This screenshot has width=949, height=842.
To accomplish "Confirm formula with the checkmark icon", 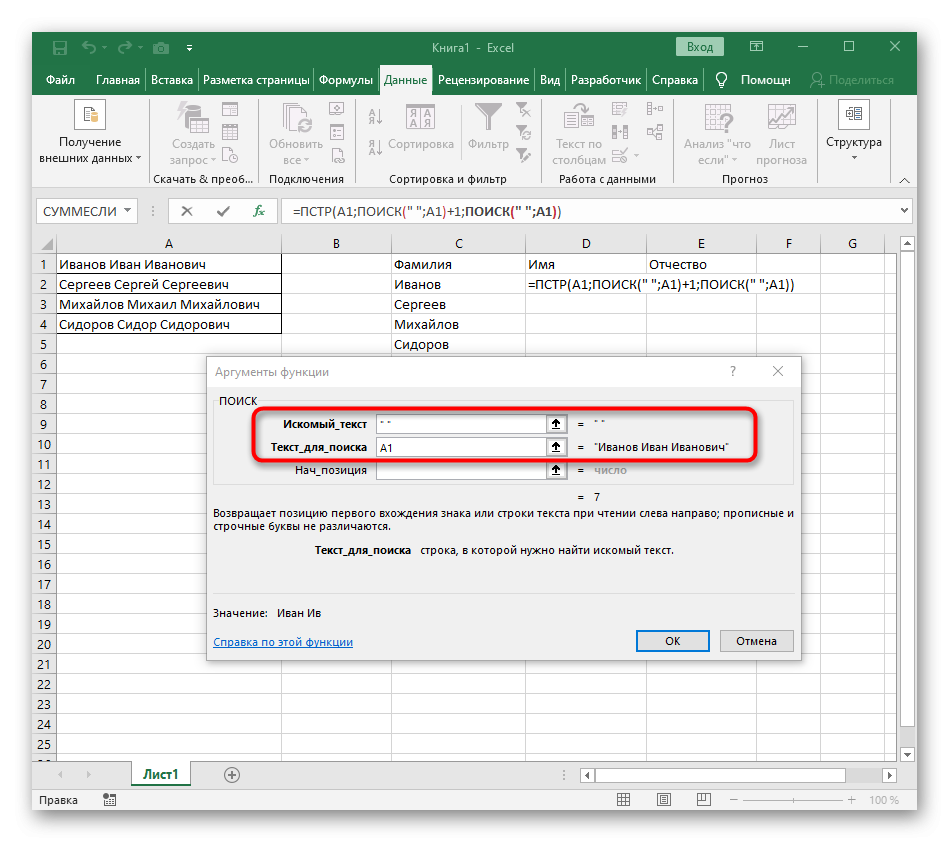I will pyautogui.click(x=223, y=212).
